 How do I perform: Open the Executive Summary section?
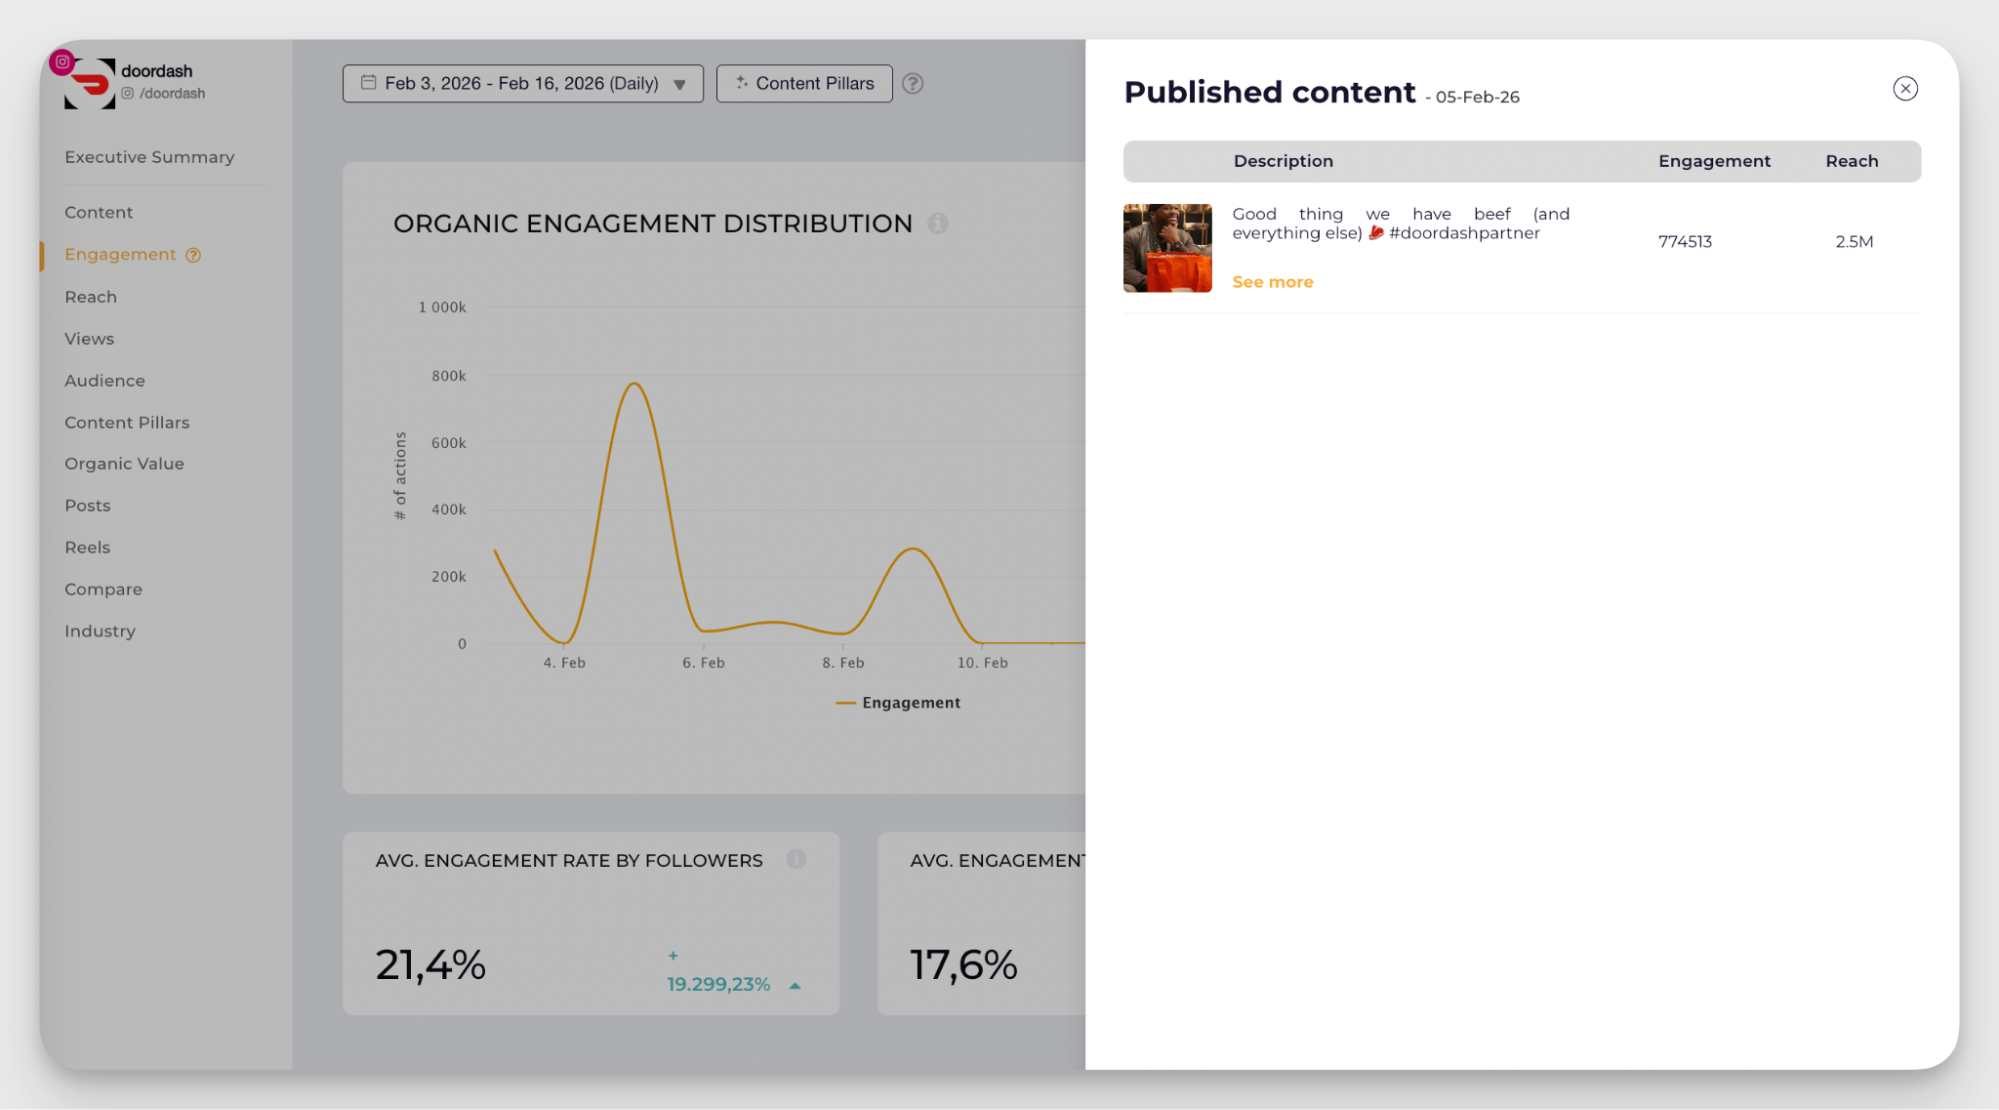click(149, 157)
